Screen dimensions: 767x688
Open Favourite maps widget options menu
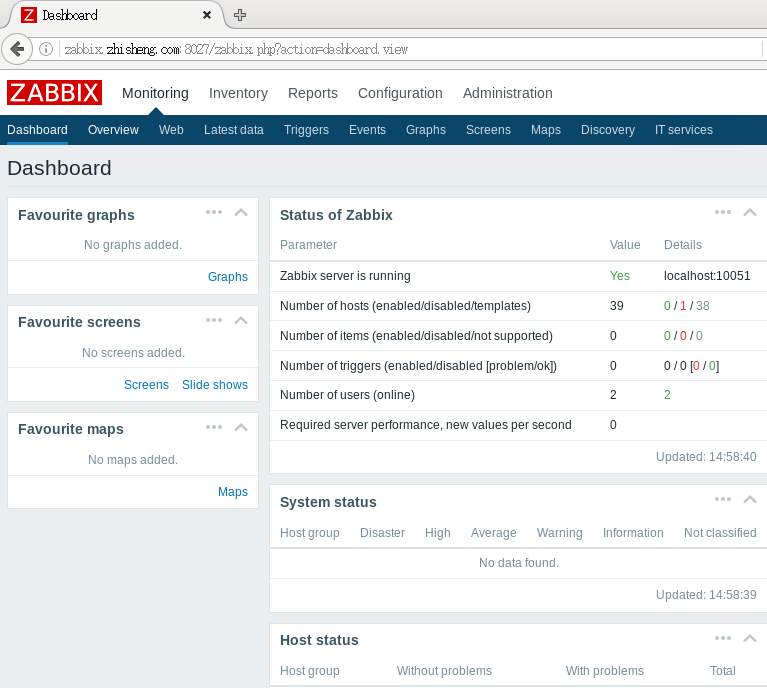pos(214,427)
